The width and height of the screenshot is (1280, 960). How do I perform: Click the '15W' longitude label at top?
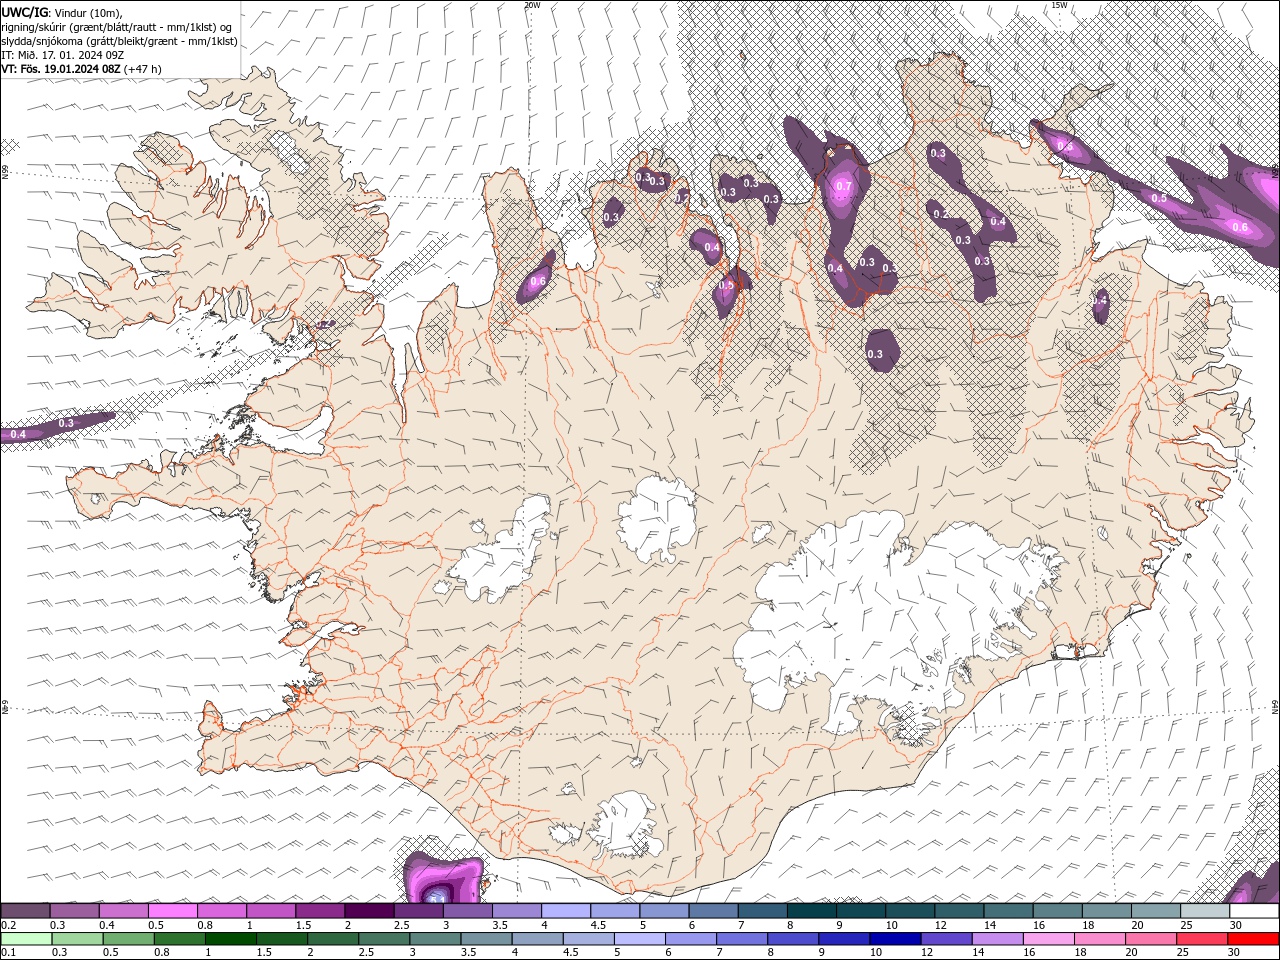click(1059, 5)
